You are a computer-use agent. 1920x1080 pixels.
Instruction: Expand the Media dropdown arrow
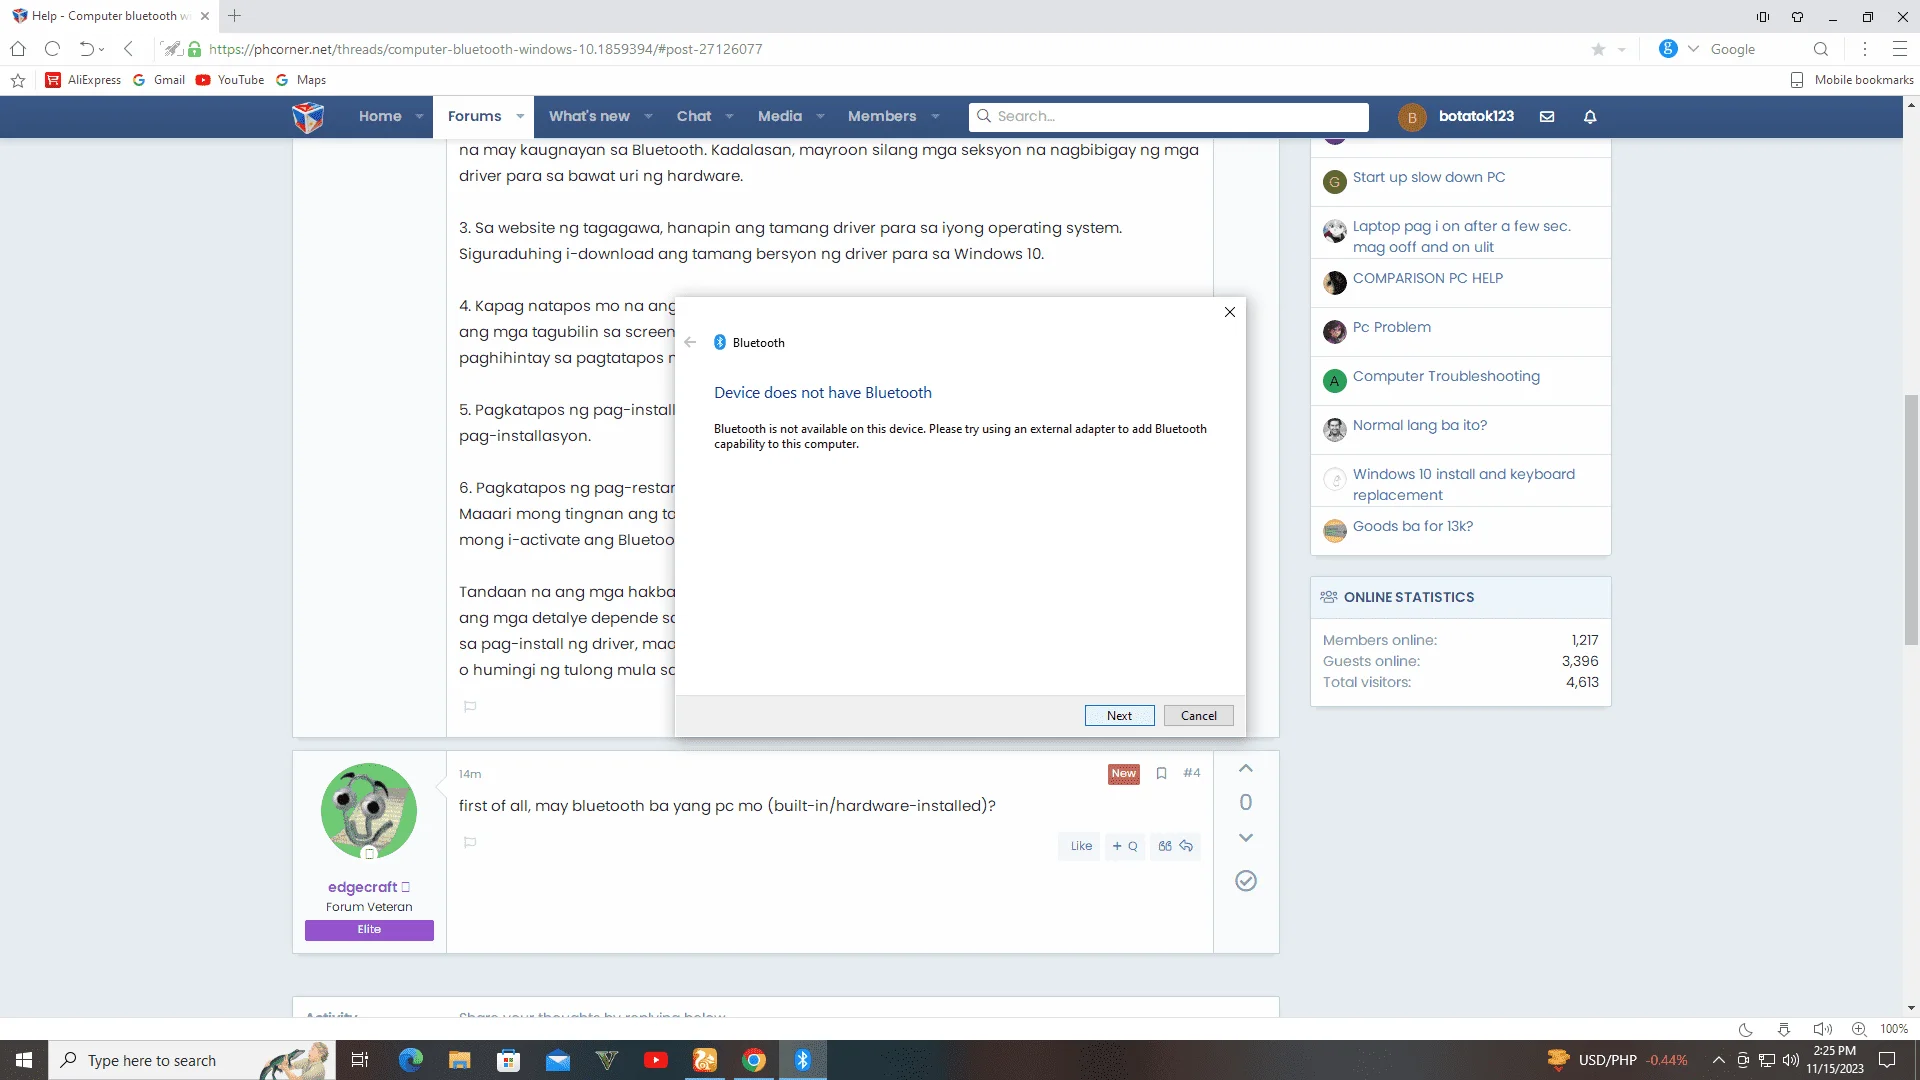(x=820, y=117)
